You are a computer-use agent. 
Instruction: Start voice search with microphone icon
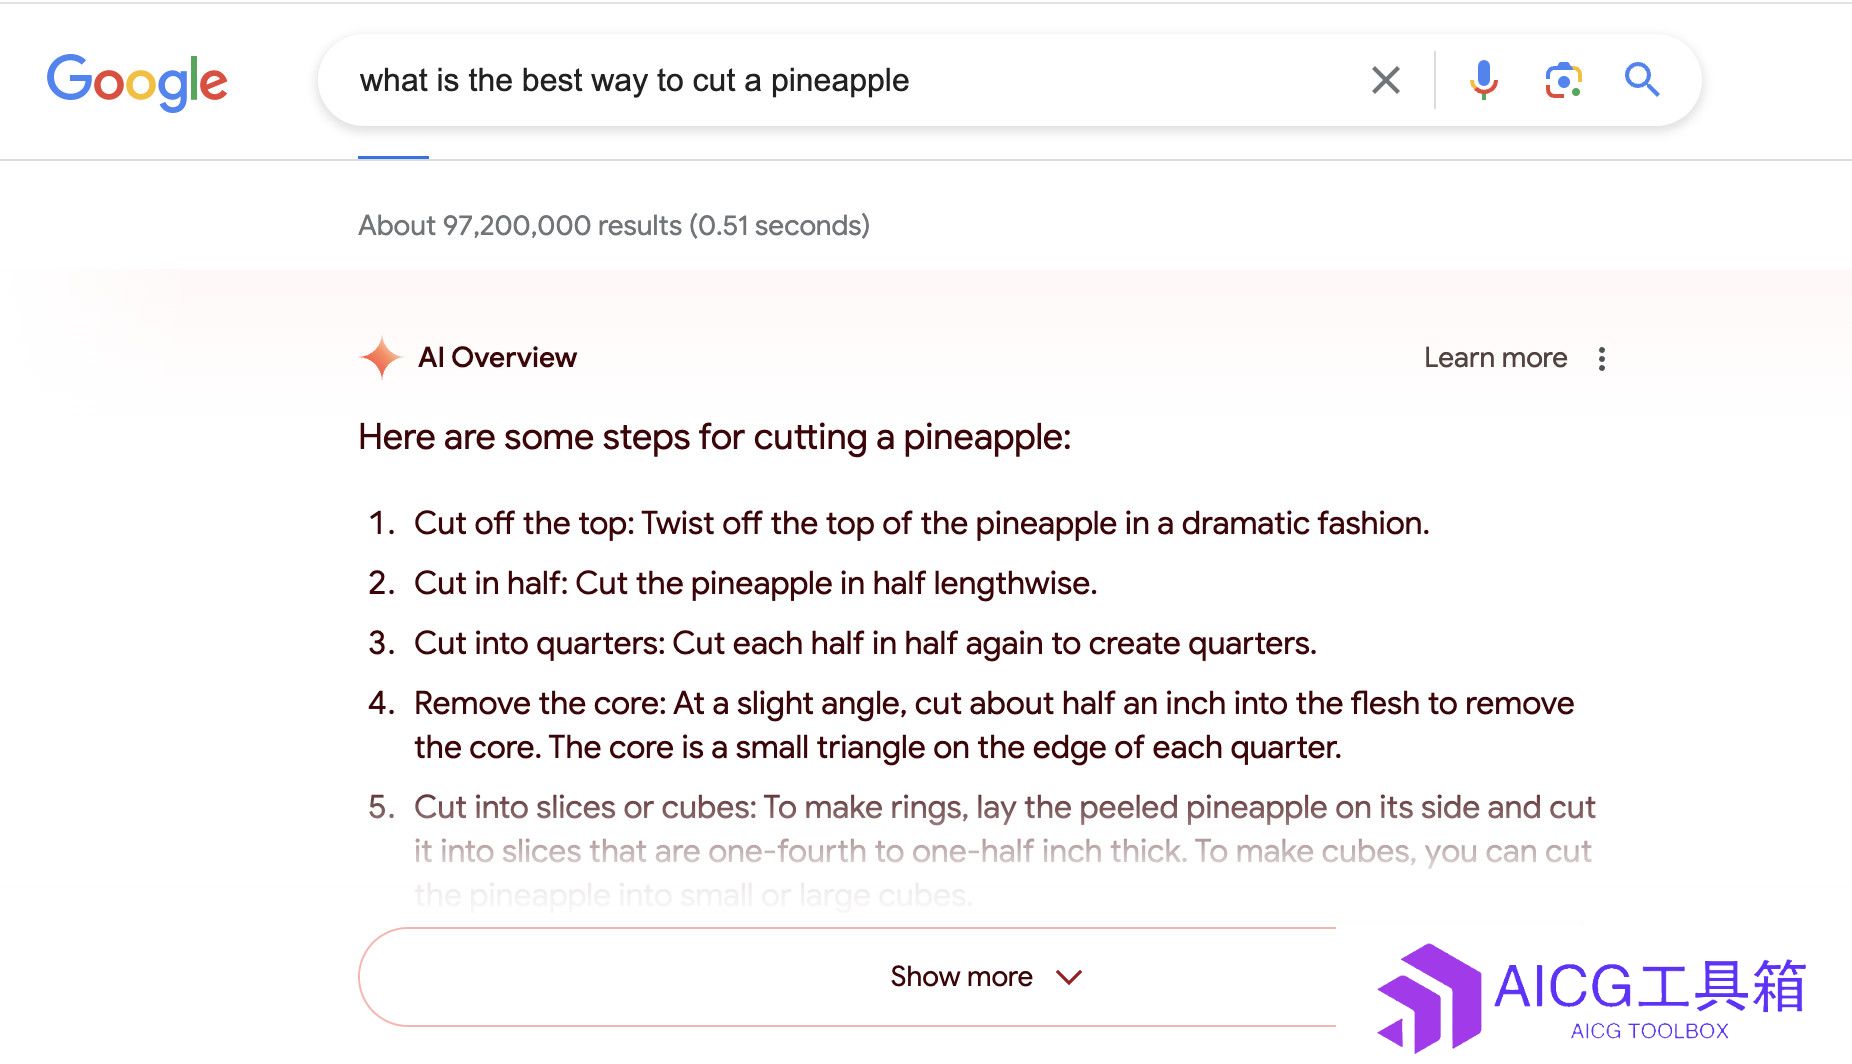[1484, 80]
